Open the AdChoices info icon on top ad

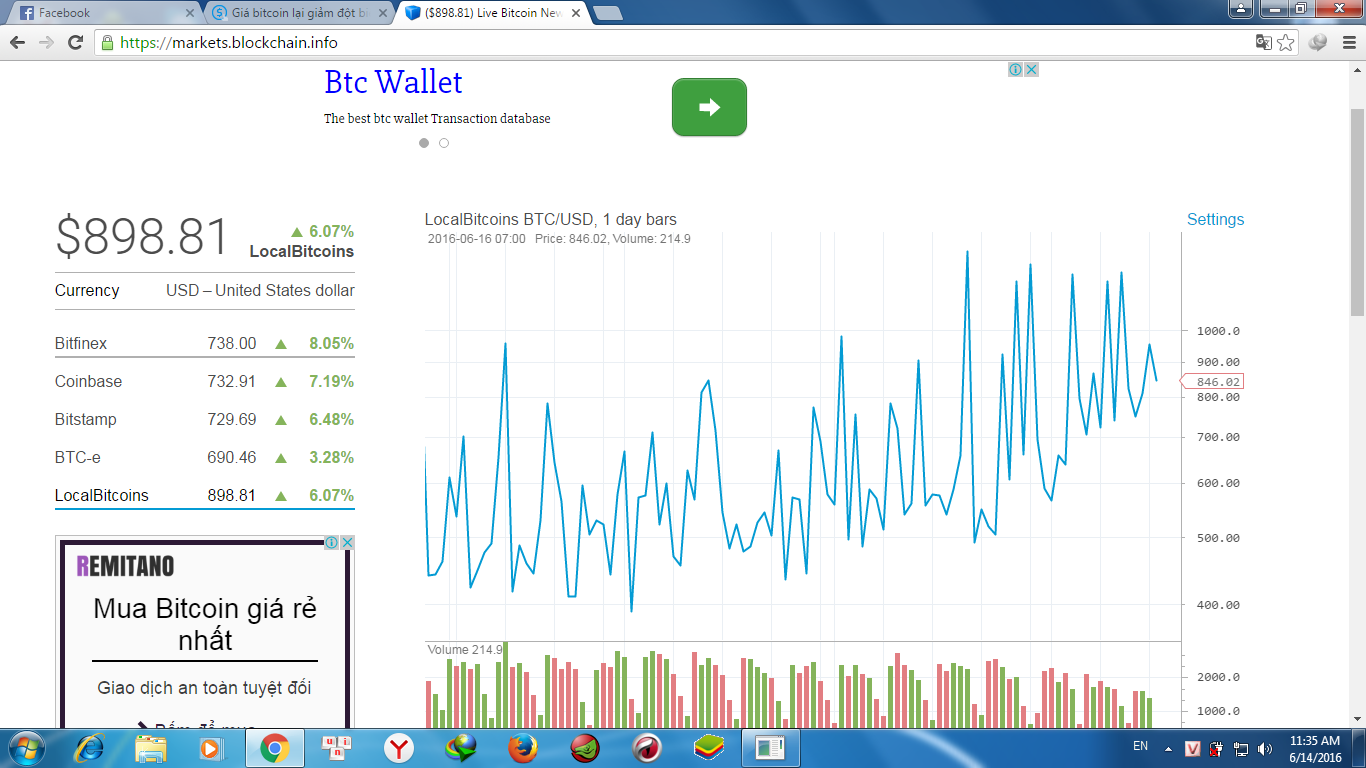(x=1015, y=70)
